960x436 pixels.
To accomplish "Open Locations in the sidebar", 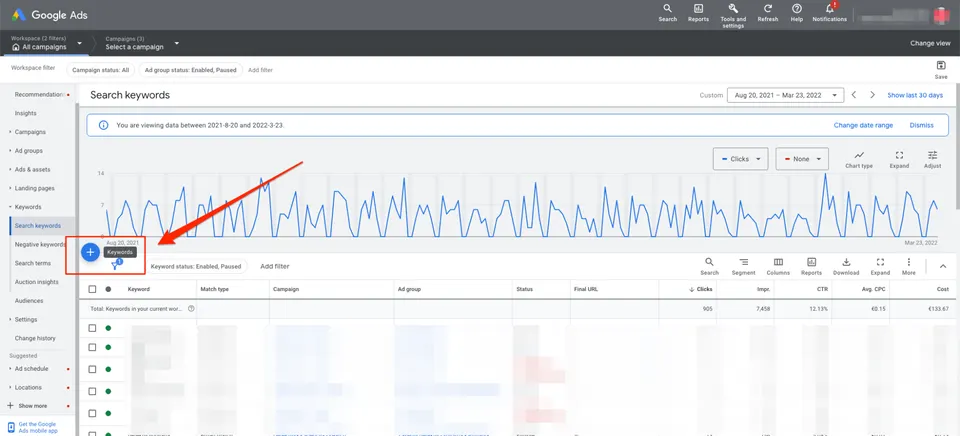I will point(28,387).
